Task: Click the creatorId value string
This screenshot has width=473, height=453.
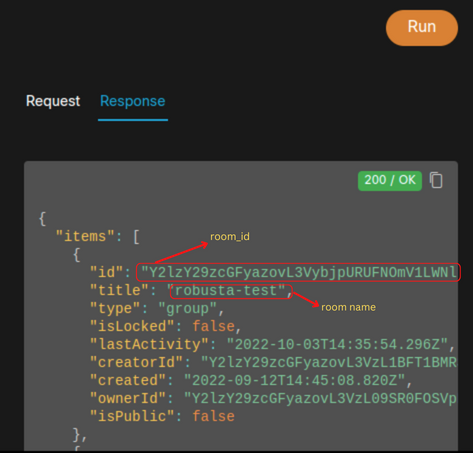Action: pos(329,362)
